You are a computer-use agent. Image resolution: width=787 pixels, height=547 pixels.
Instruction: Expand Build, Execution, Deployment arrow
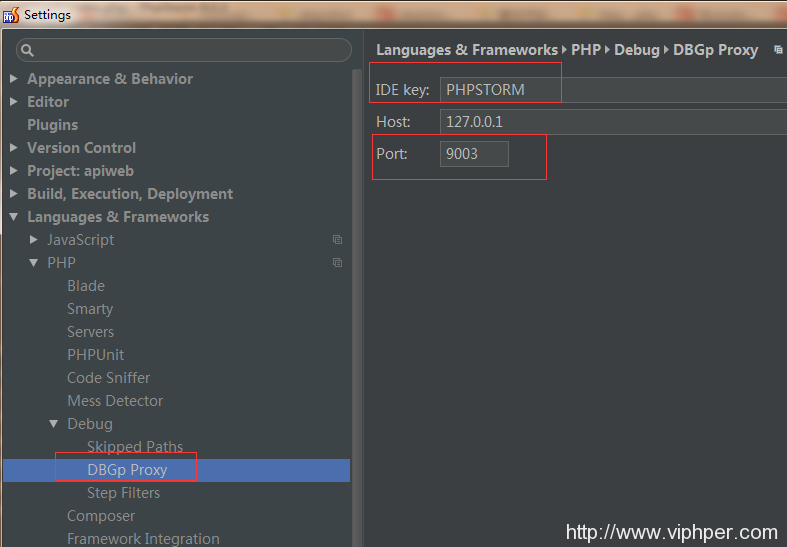pyautogui.click(x=14, y=194)
